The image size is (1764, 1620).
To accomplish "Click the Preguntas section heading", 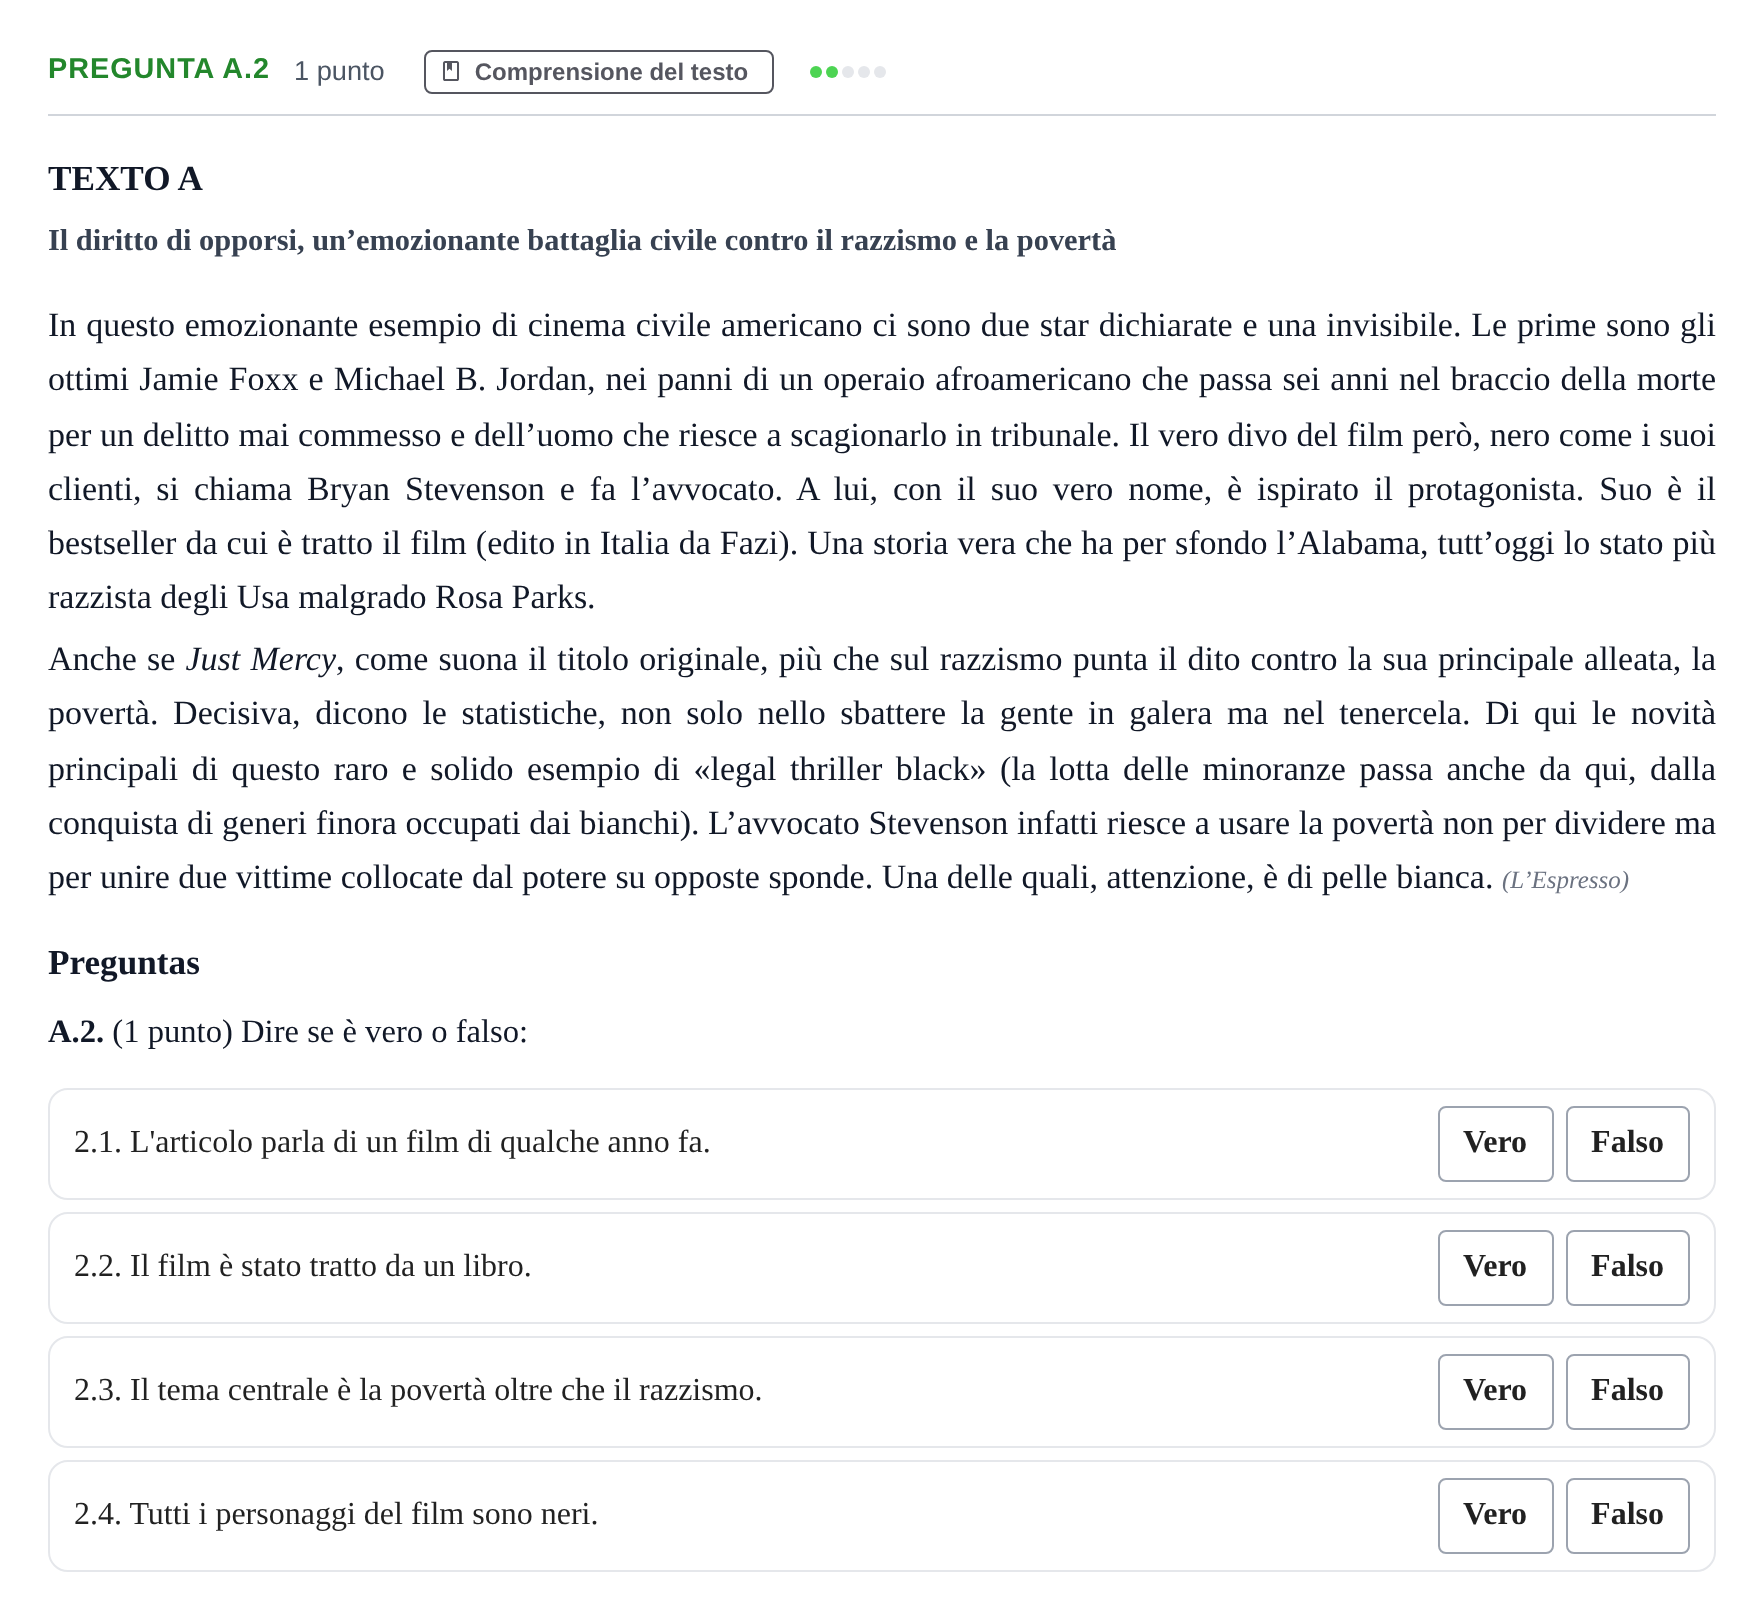I will pyautogui.click(x=124, y=963).
